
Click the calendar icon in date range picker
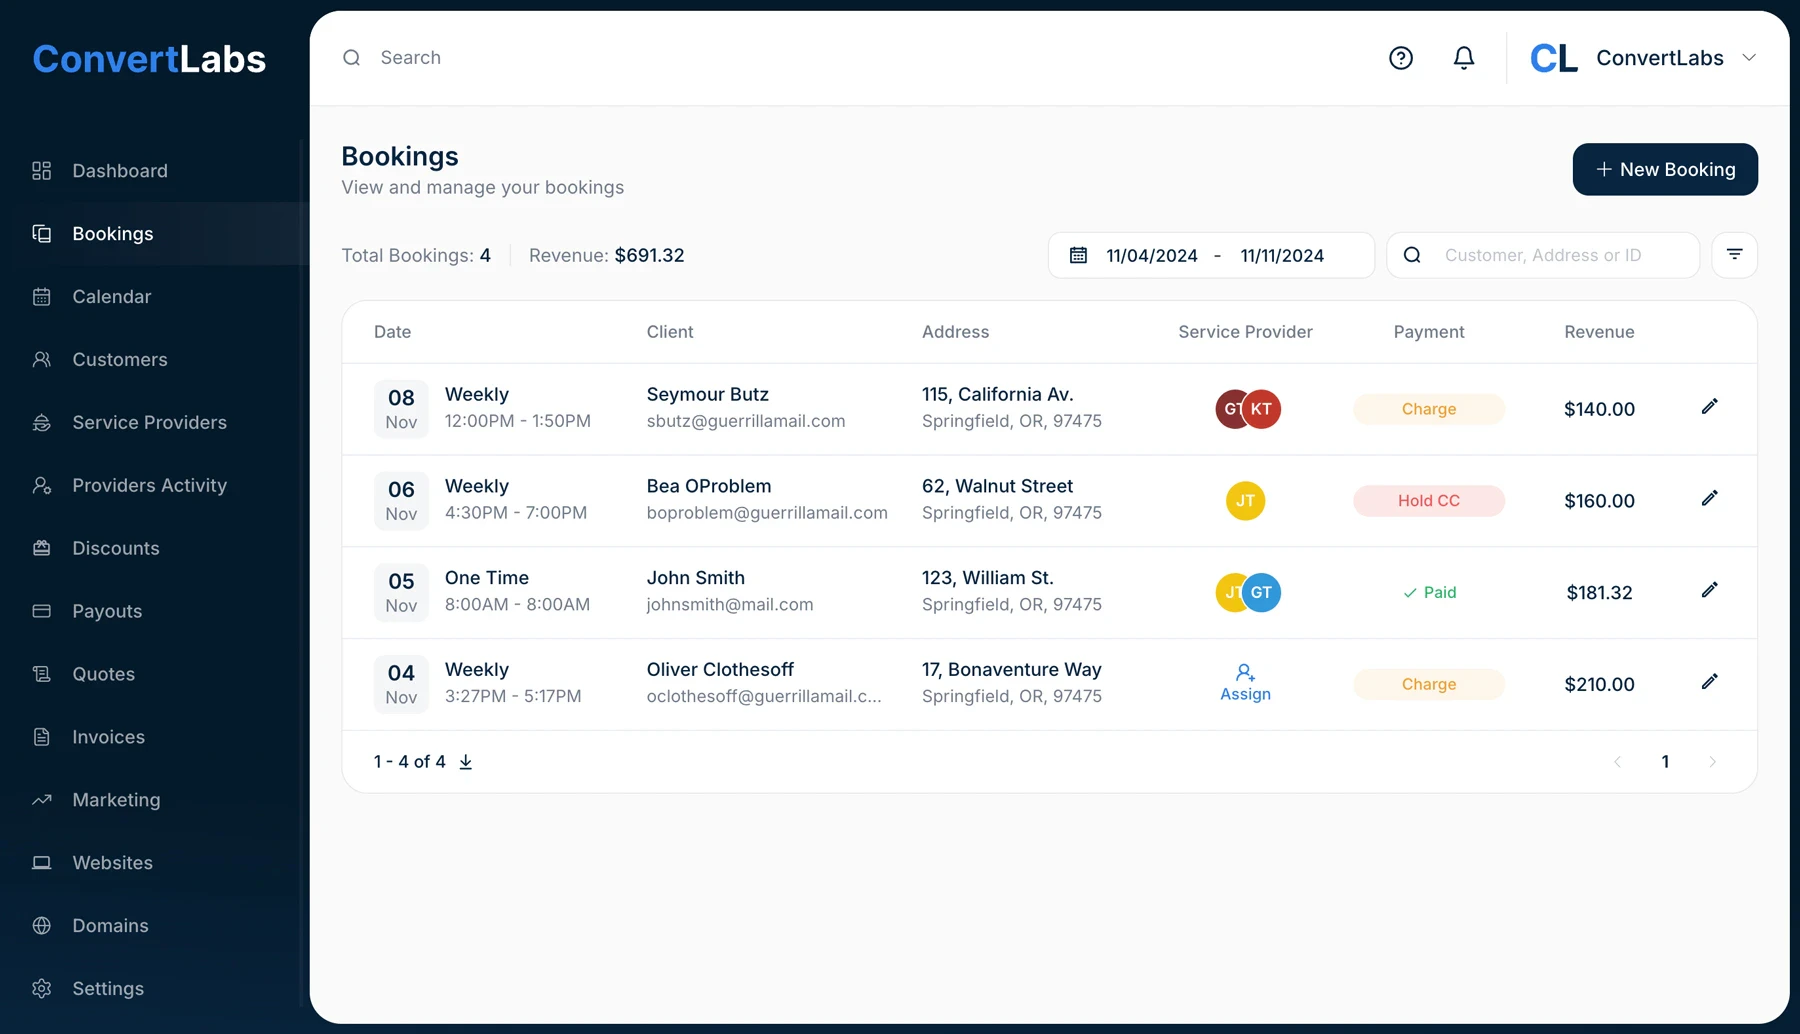1077,255
